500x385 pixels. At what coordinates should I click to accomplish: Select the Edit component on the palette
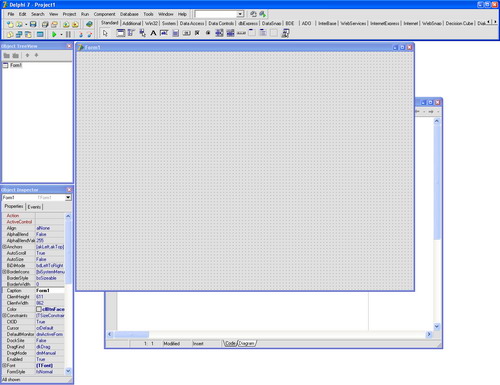pos(164,33)
